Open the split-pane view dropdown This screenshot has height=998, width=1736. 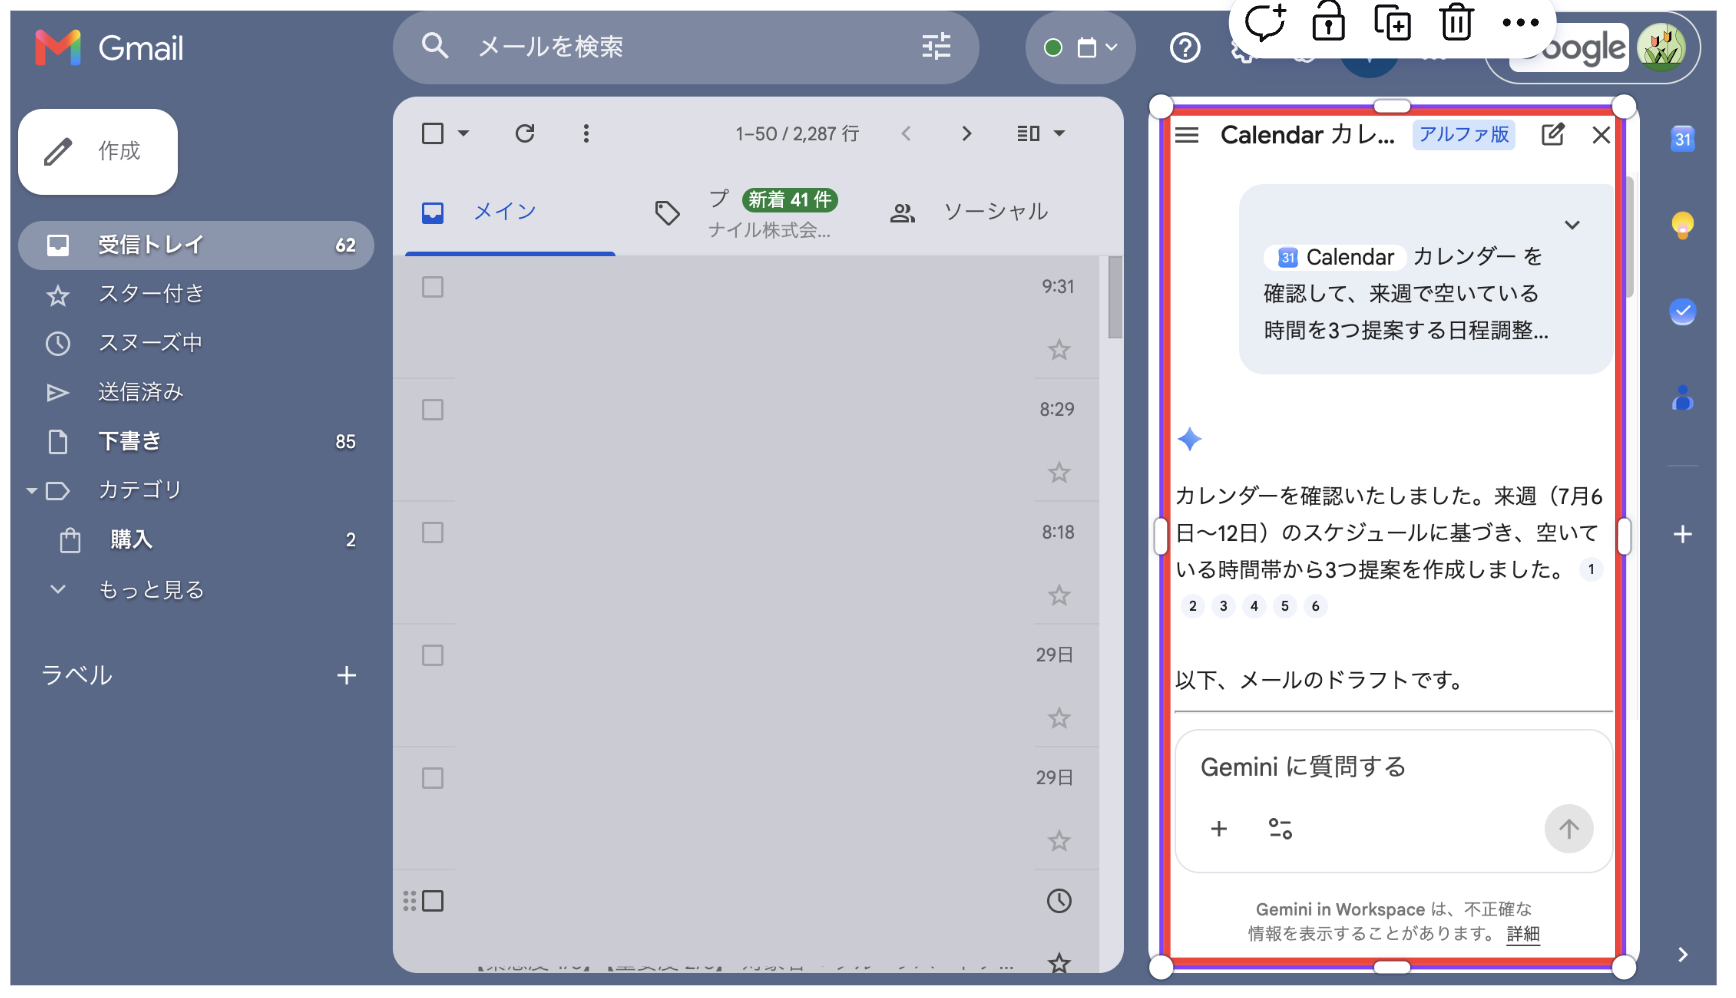point(1041,134)
